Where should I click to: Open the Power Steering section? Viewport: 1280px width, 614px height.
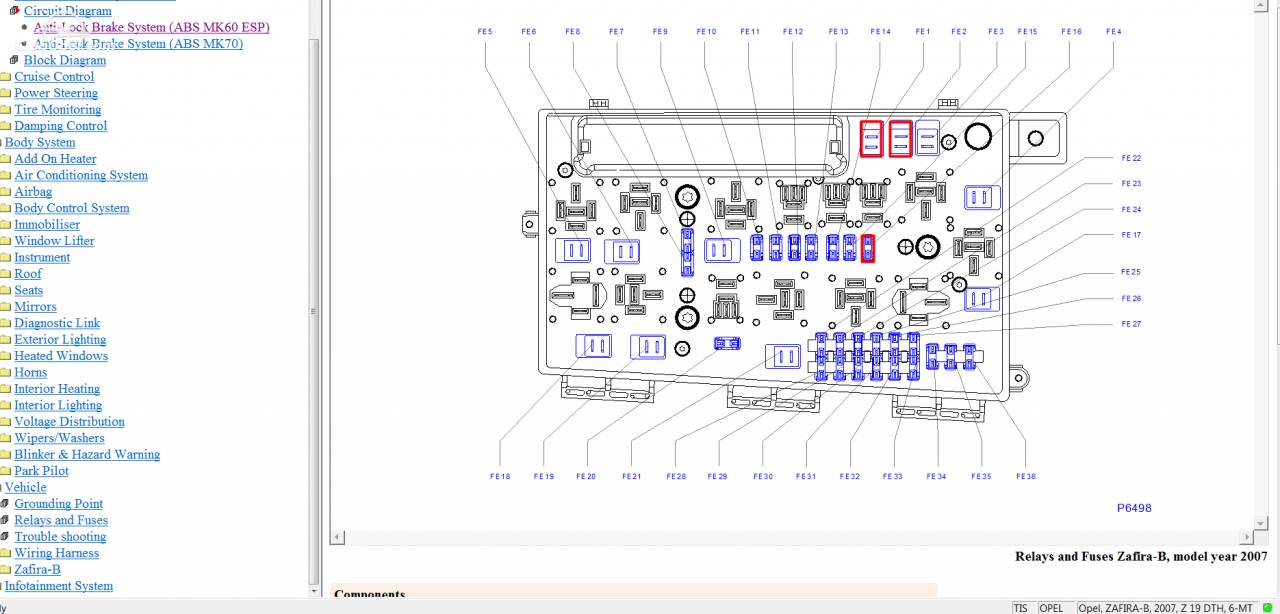(56, 93)
